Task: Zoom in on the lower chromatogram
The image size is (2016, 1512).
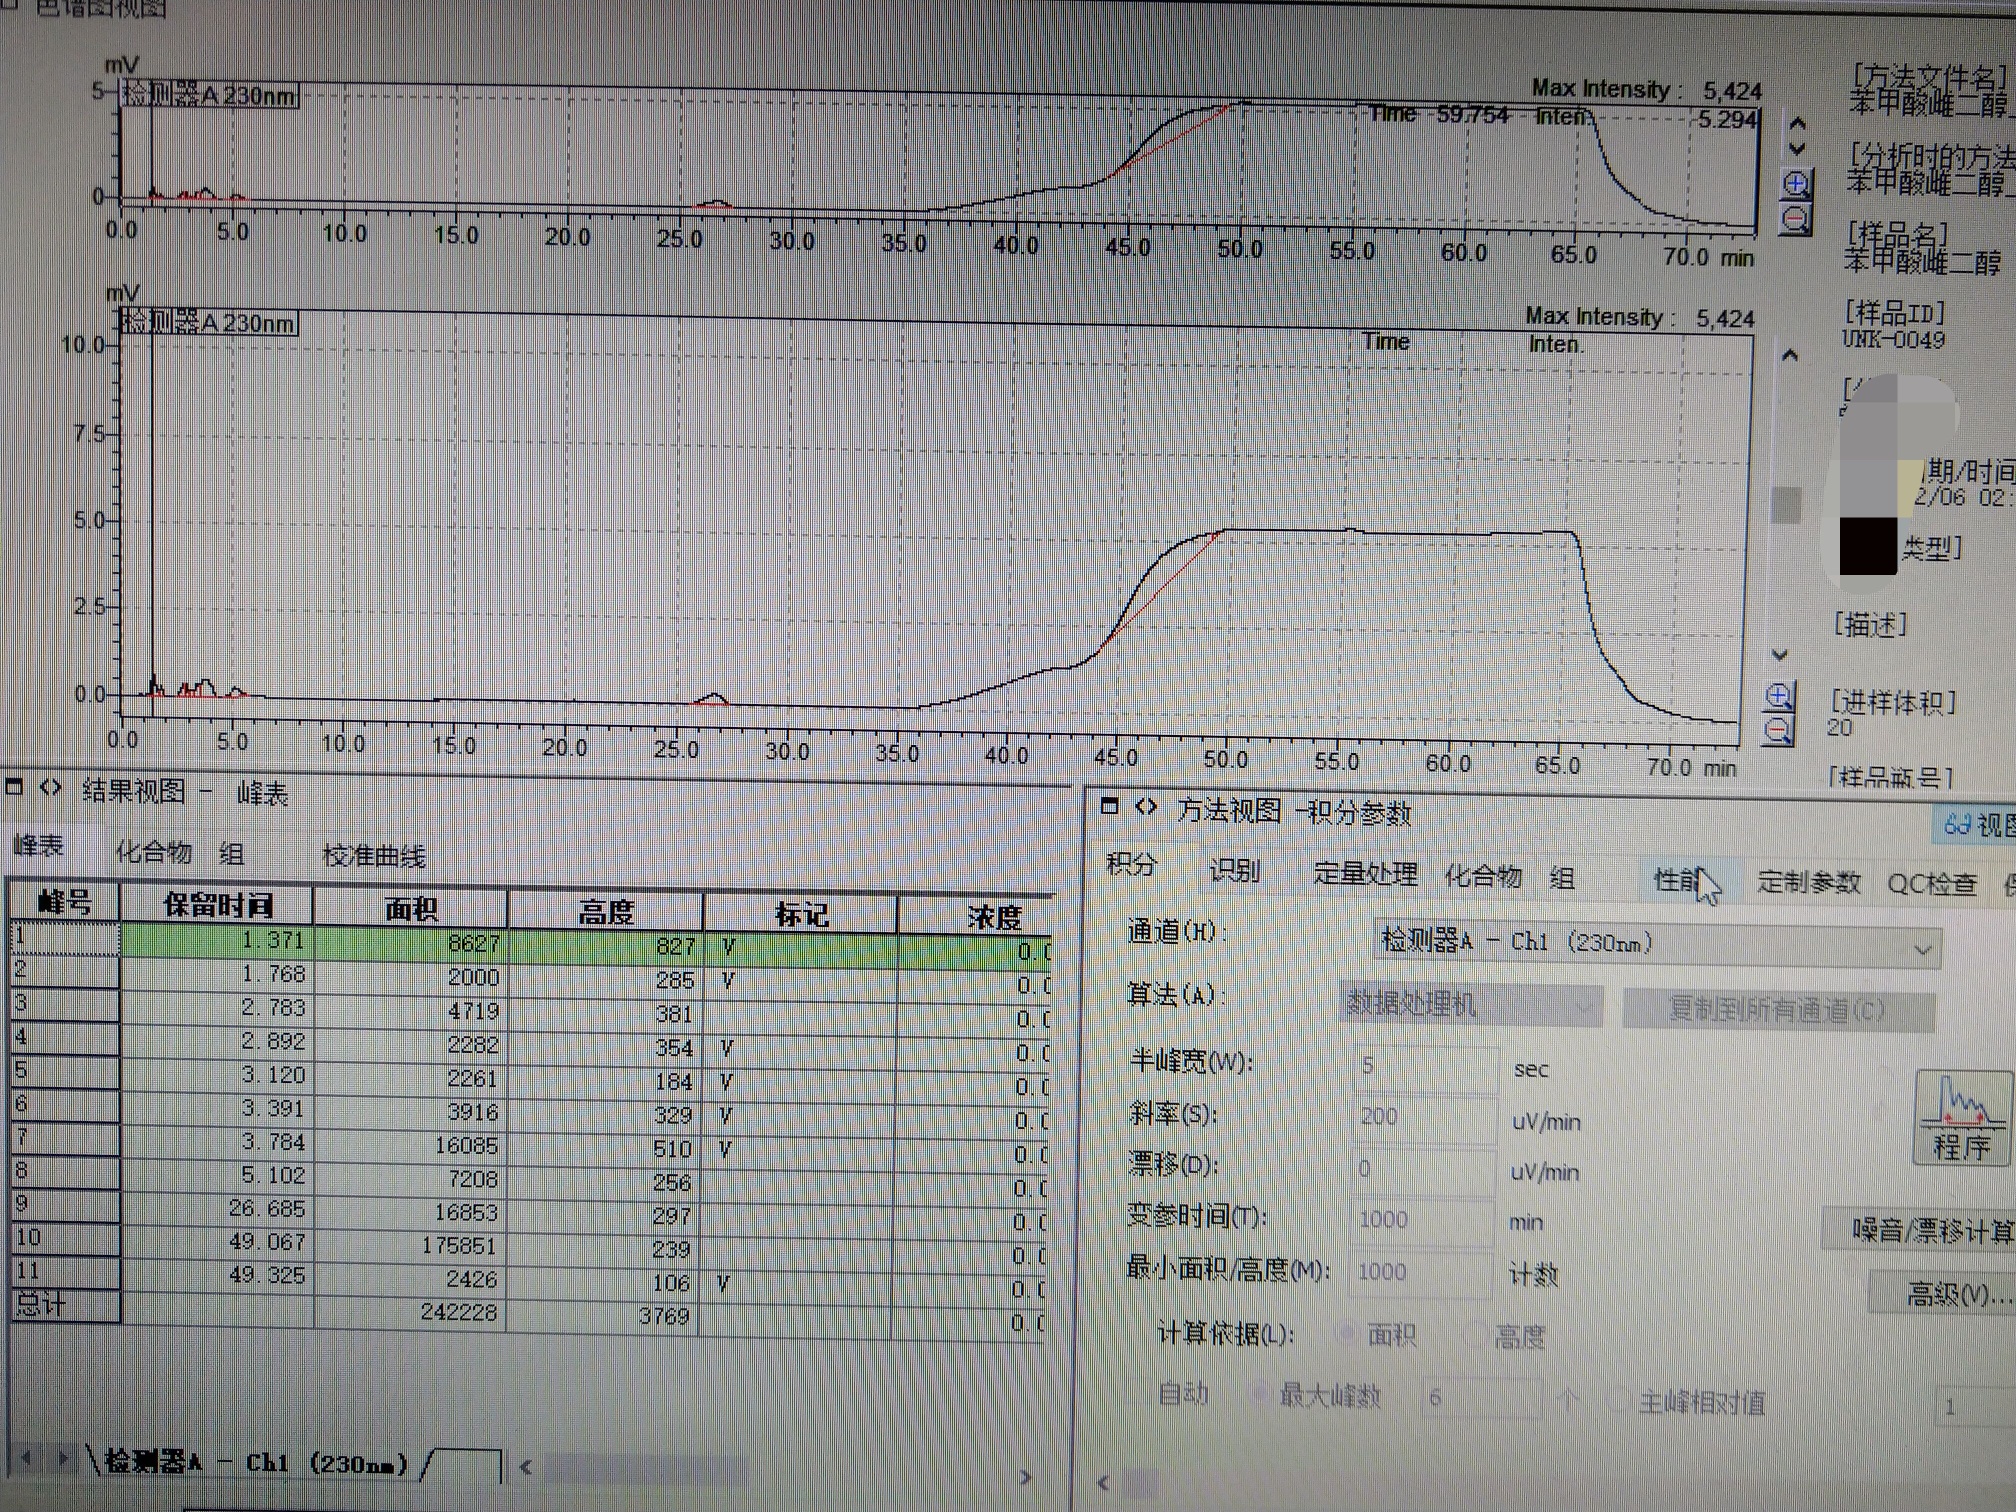Action: (x=1779, y=697)
